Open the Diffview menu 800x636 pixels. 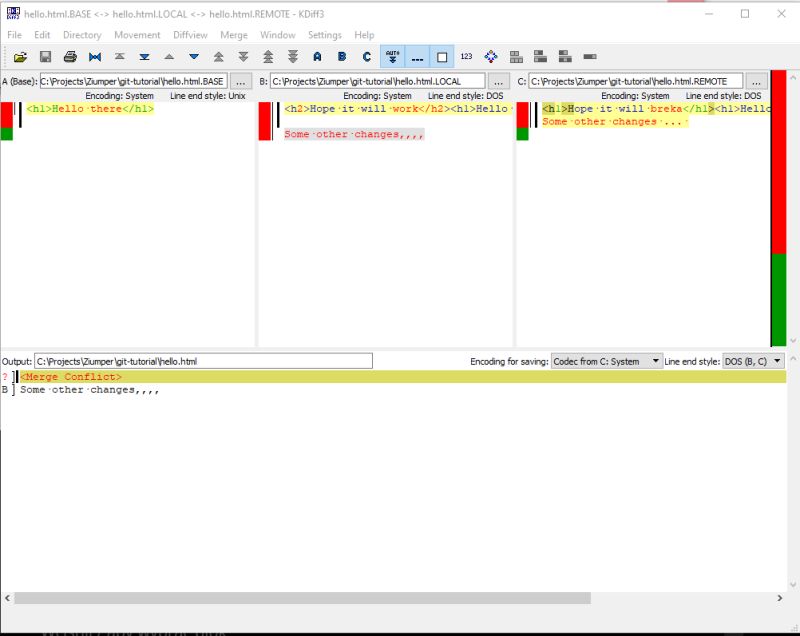pyautogui.click(x=188, y=34)
